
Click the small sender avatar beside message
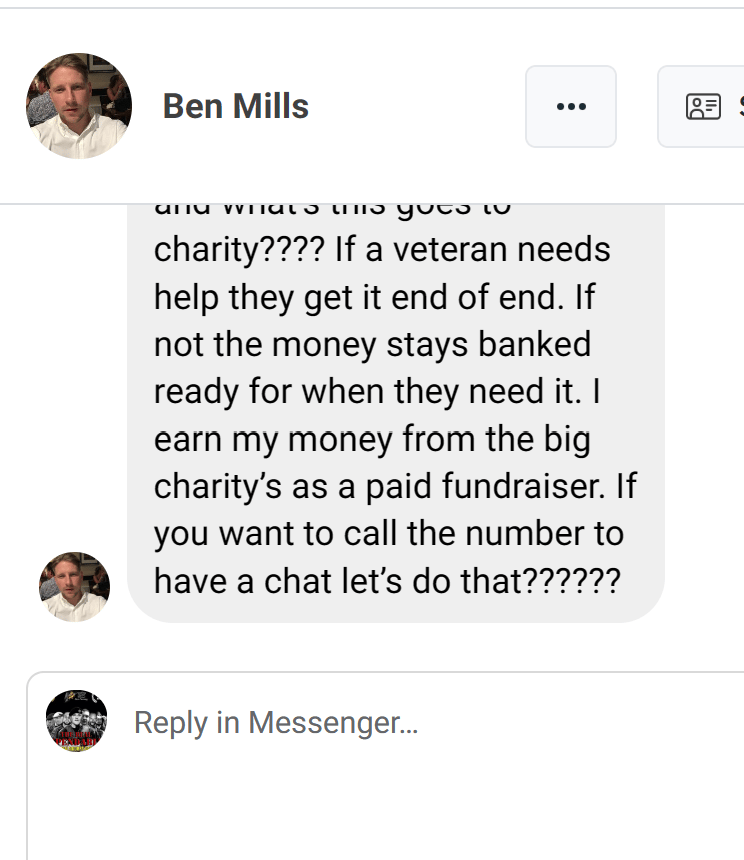(x=75, y=587)
